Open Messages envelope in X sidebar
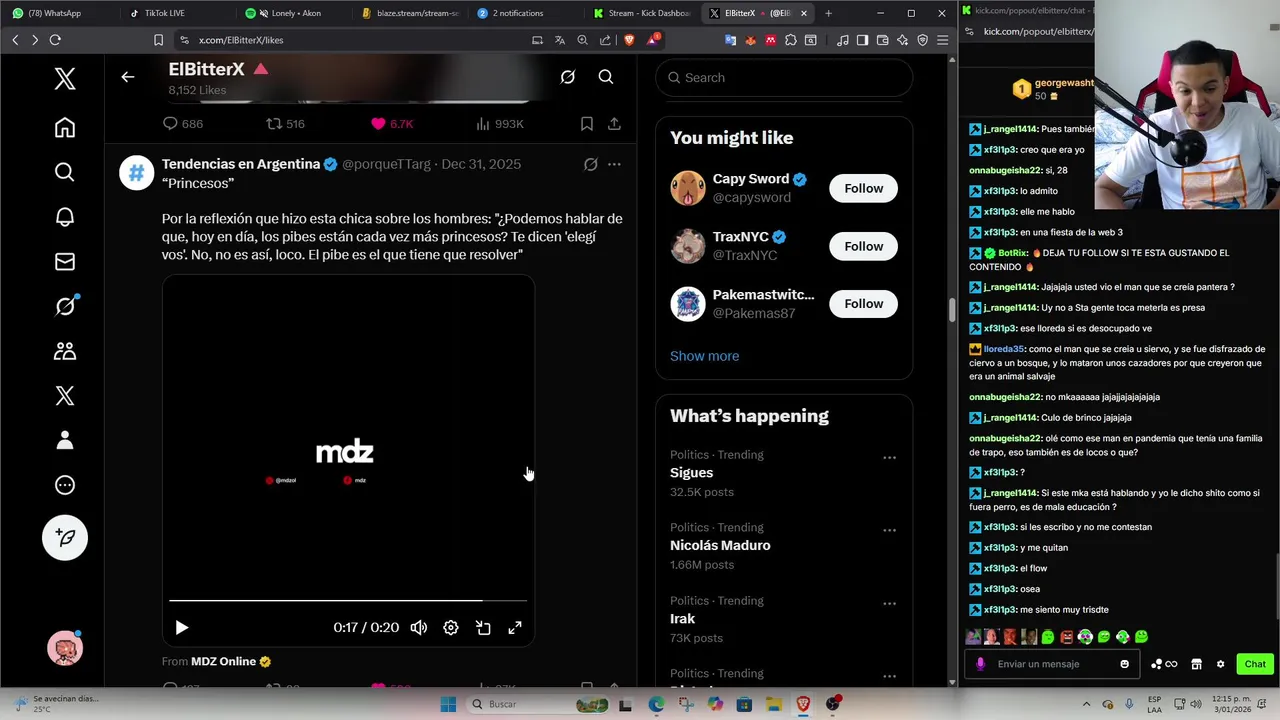The width and height of the screenshot is (1280, 720). (x=65, y=262)
